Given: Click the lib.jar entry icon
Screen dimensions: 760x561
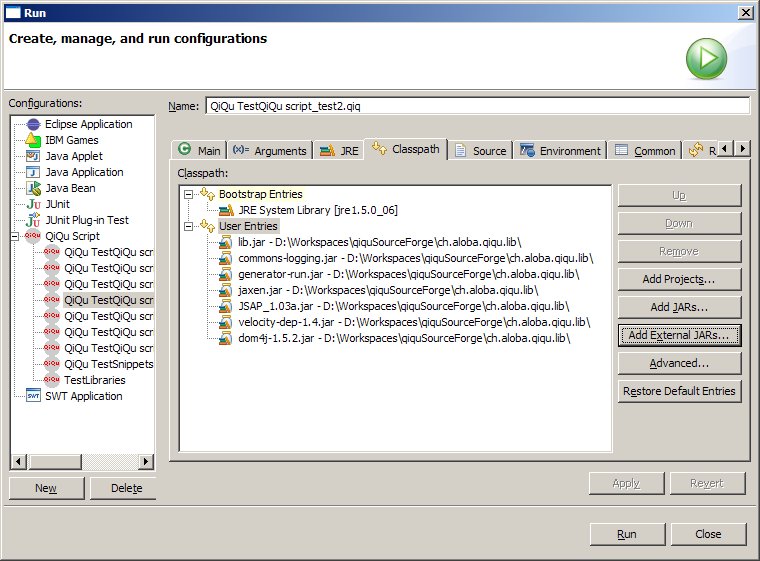Looking at the screenshot, I should click(225, 242).
